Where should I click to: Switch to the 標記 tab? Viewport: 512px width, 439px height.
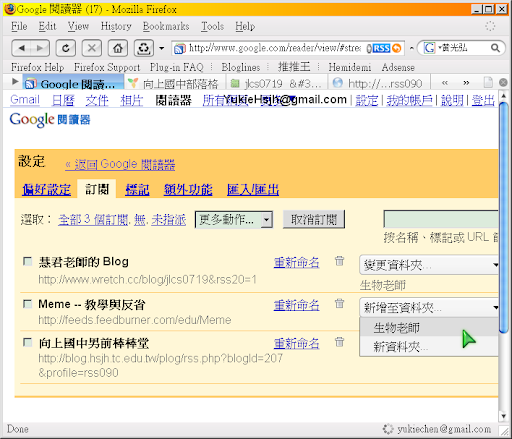tap(137, 190)
